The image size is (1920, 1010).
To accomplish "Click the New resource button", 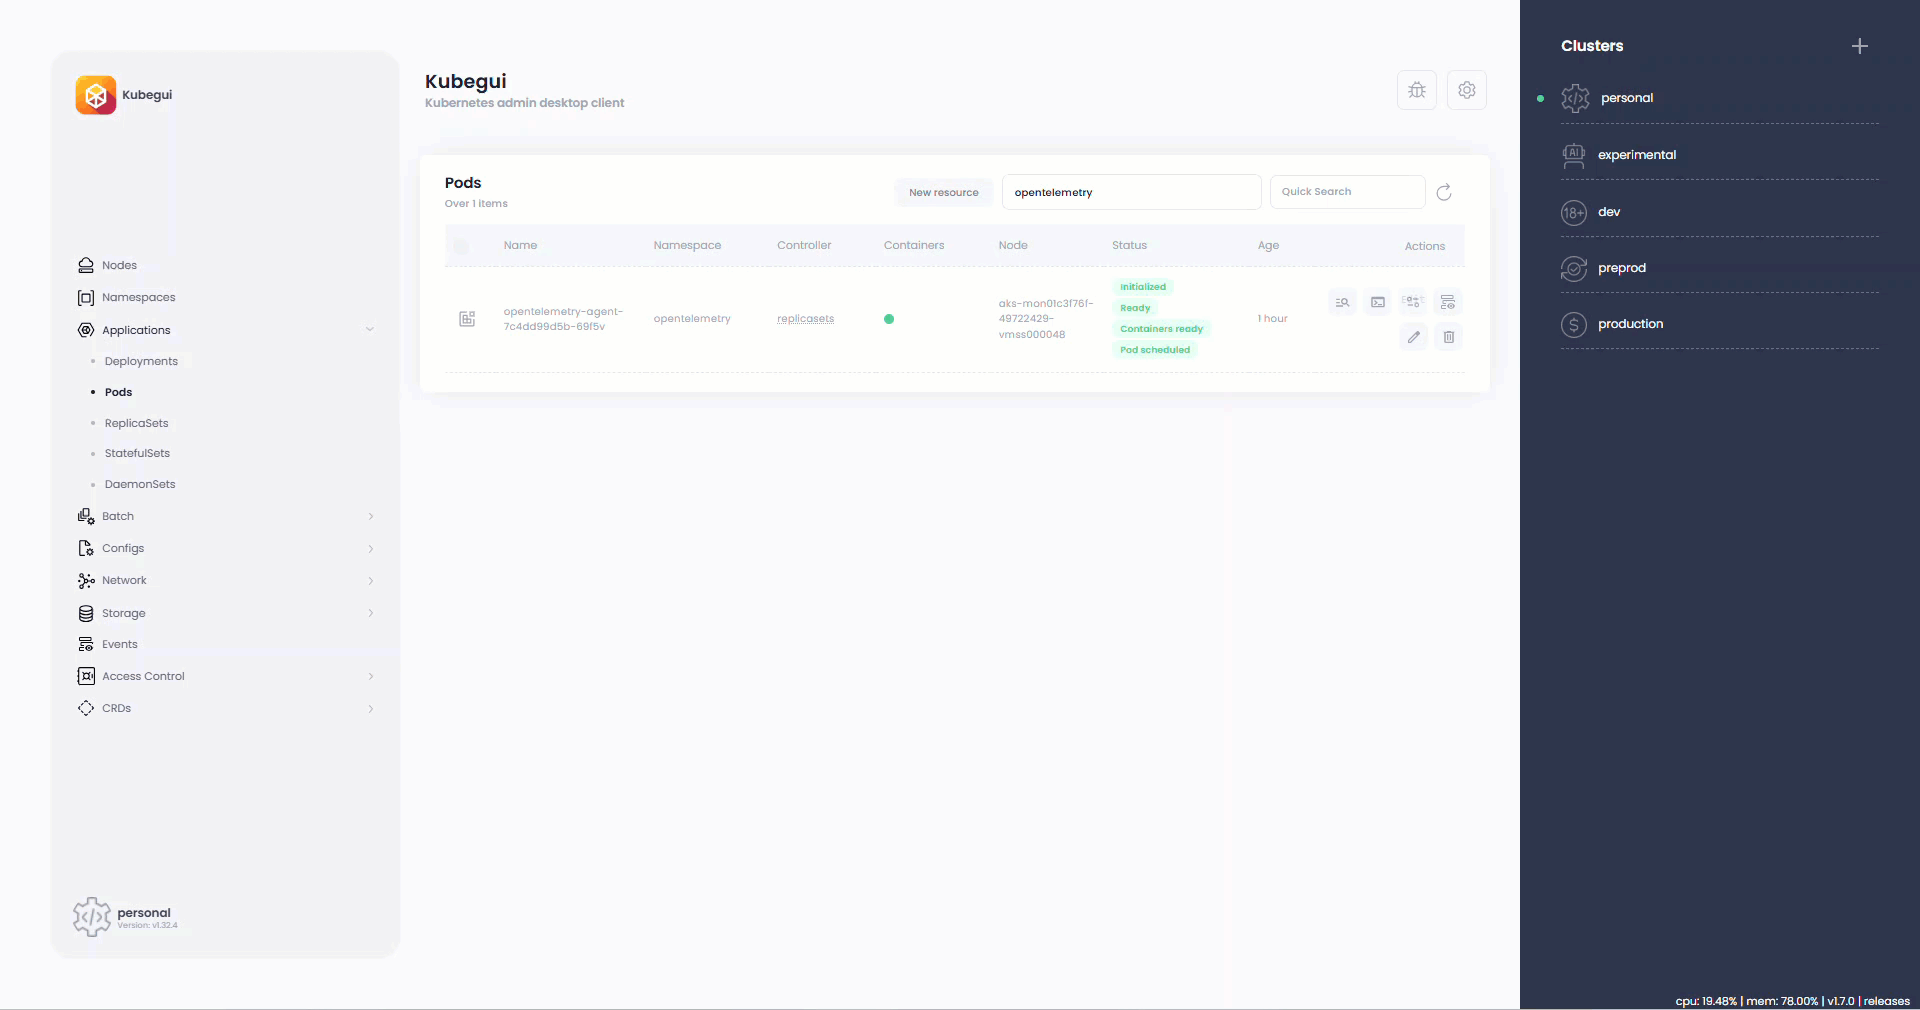I will 943,193.
